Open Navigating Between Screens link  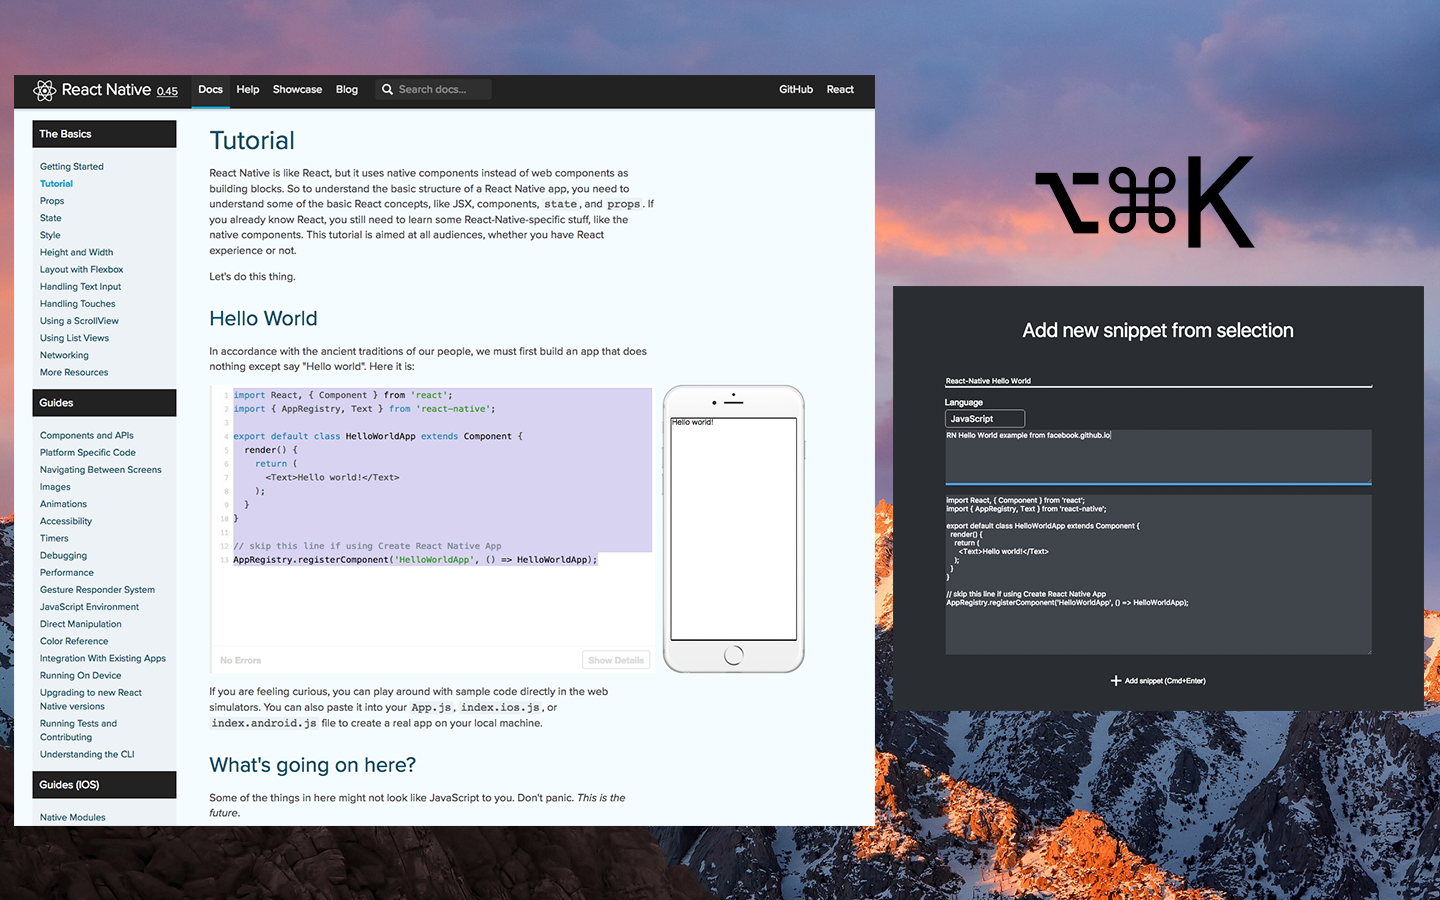point(101,470)
